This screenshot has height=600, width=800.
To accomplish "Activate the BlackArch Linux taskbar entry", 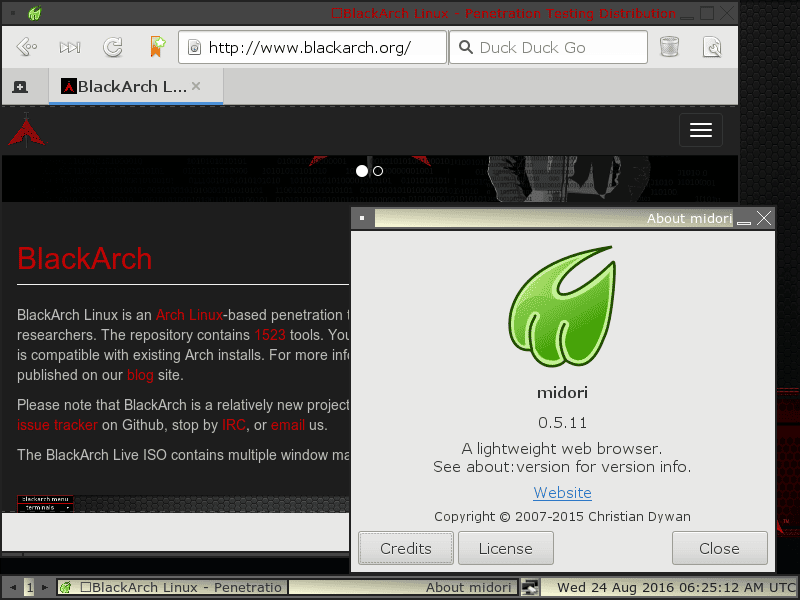I will tap(172, 587).
